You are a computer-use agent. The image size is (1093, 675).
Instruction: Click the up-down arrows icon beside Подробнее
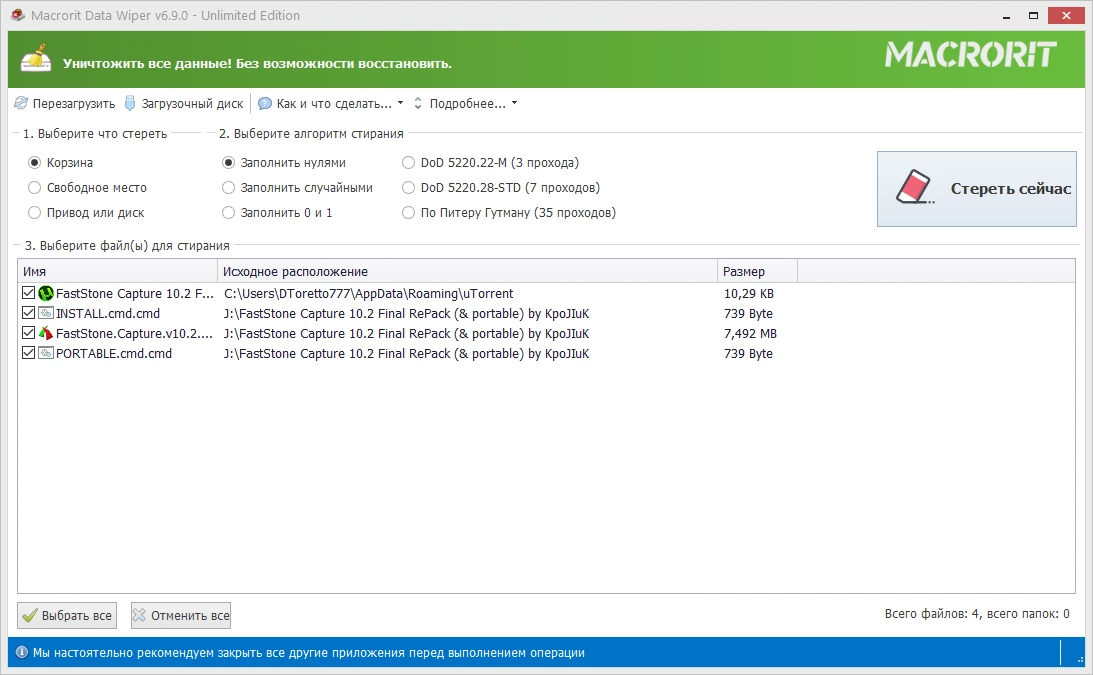[418, 103]
